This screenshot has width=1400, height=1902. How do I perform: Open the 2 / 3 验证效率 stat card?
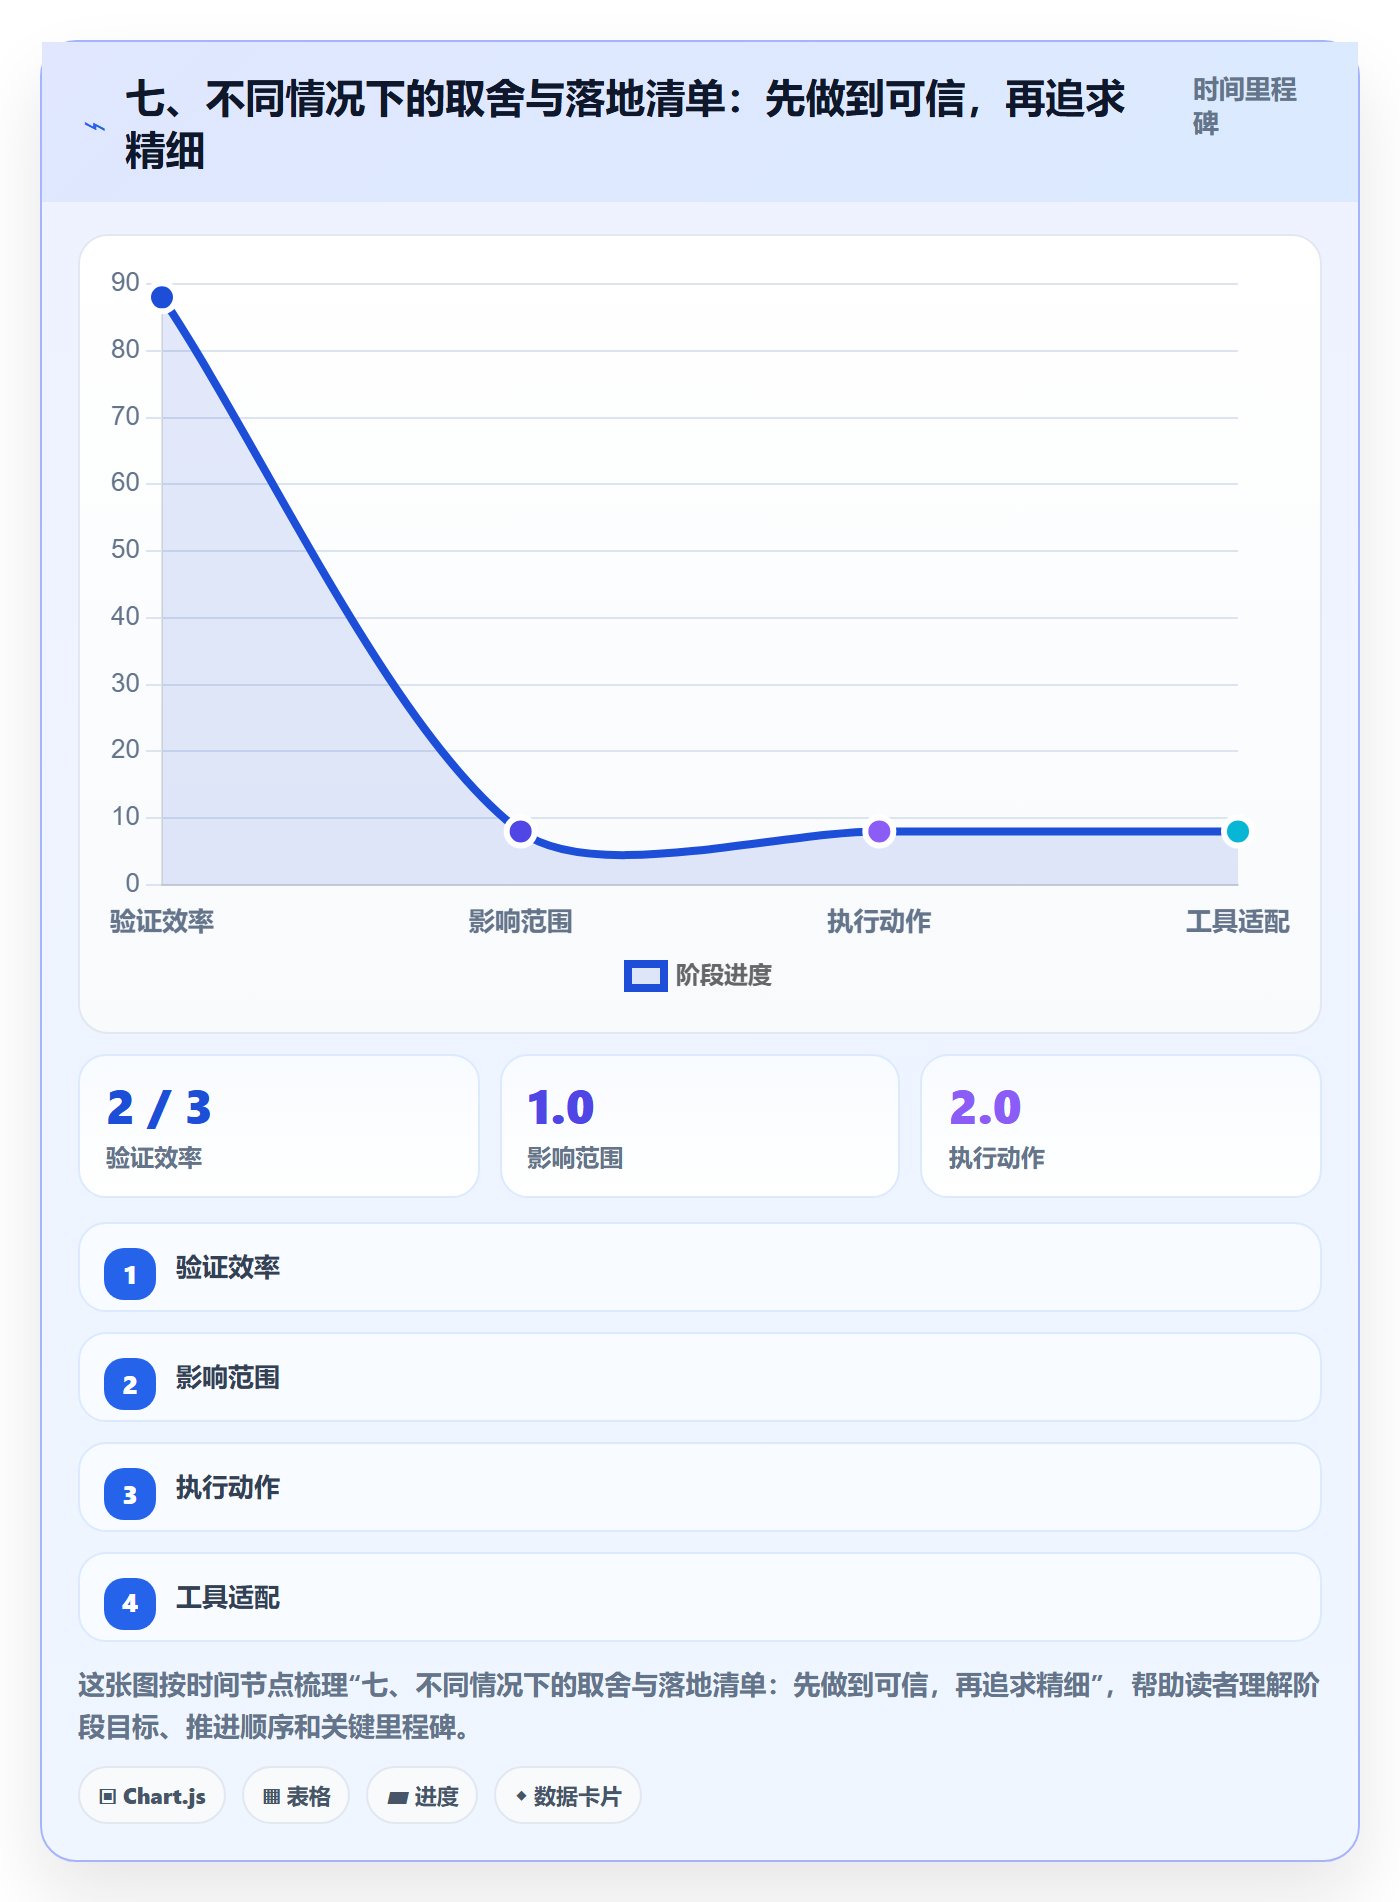(279, 1126)
